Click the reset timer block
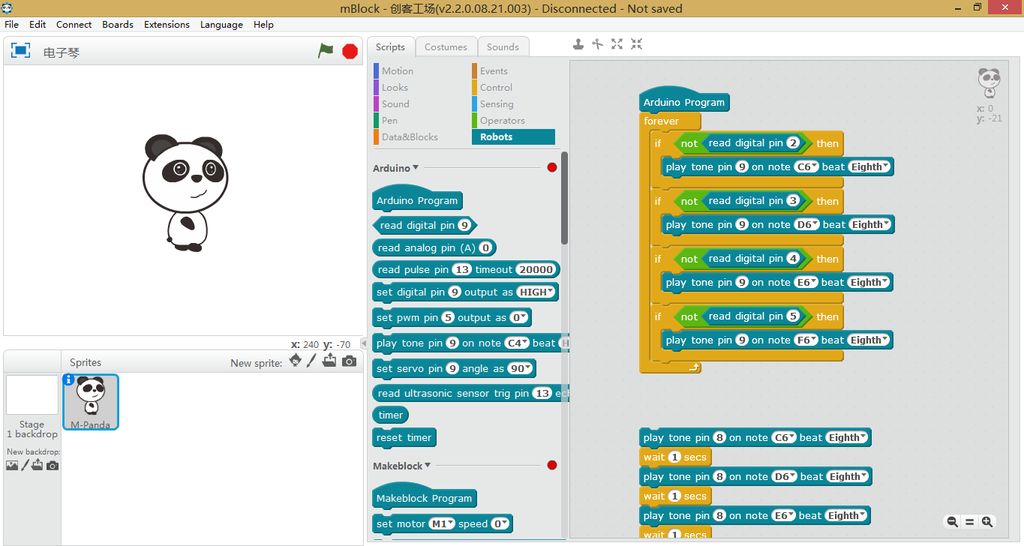This screenshot has height=546, width=1024. tap(404, 438)
